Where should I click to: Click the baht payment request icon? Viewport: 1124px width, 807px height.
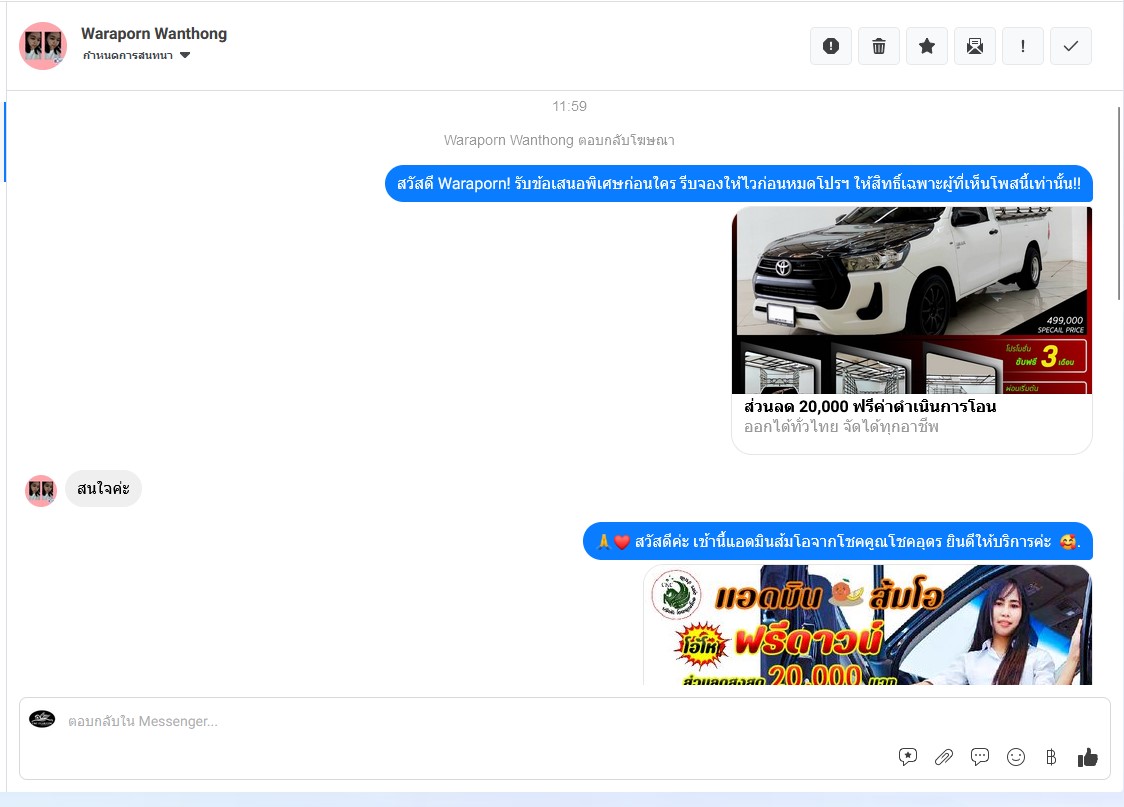pyautogui.click(x=1051, y=757)
